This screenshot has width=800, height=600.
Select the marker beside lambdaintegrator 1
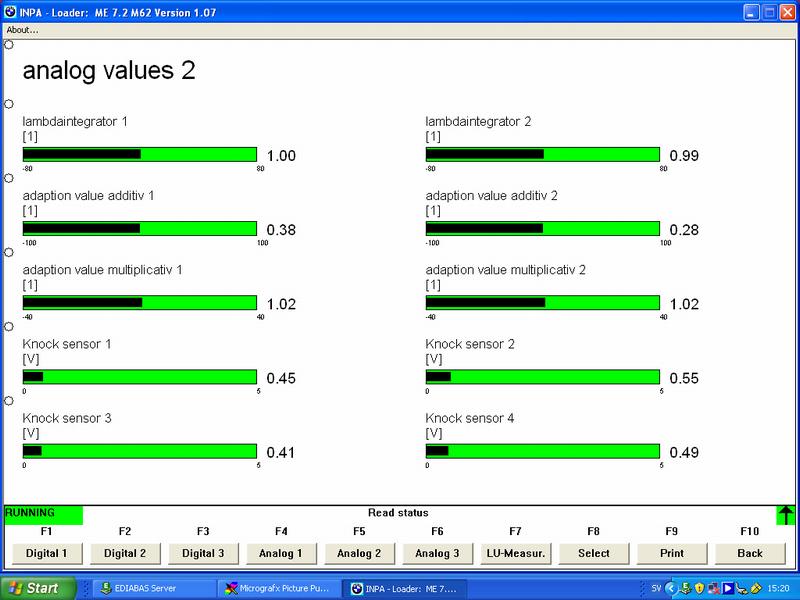coord(9,104)
